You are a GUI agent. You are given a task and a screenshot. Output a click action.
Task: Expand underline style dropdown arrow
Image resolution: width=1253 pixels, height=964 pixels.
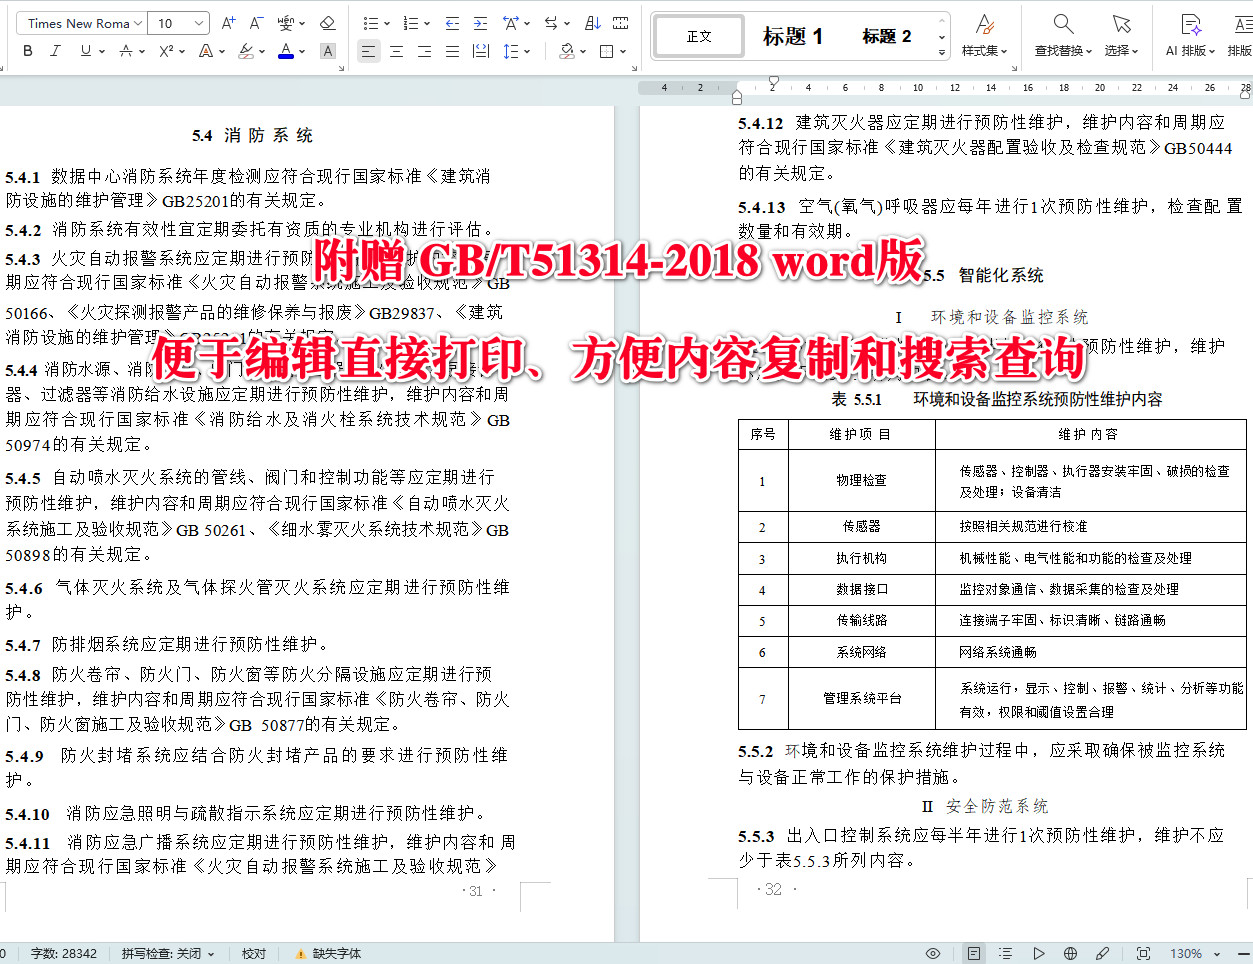[x=102, y=51]
